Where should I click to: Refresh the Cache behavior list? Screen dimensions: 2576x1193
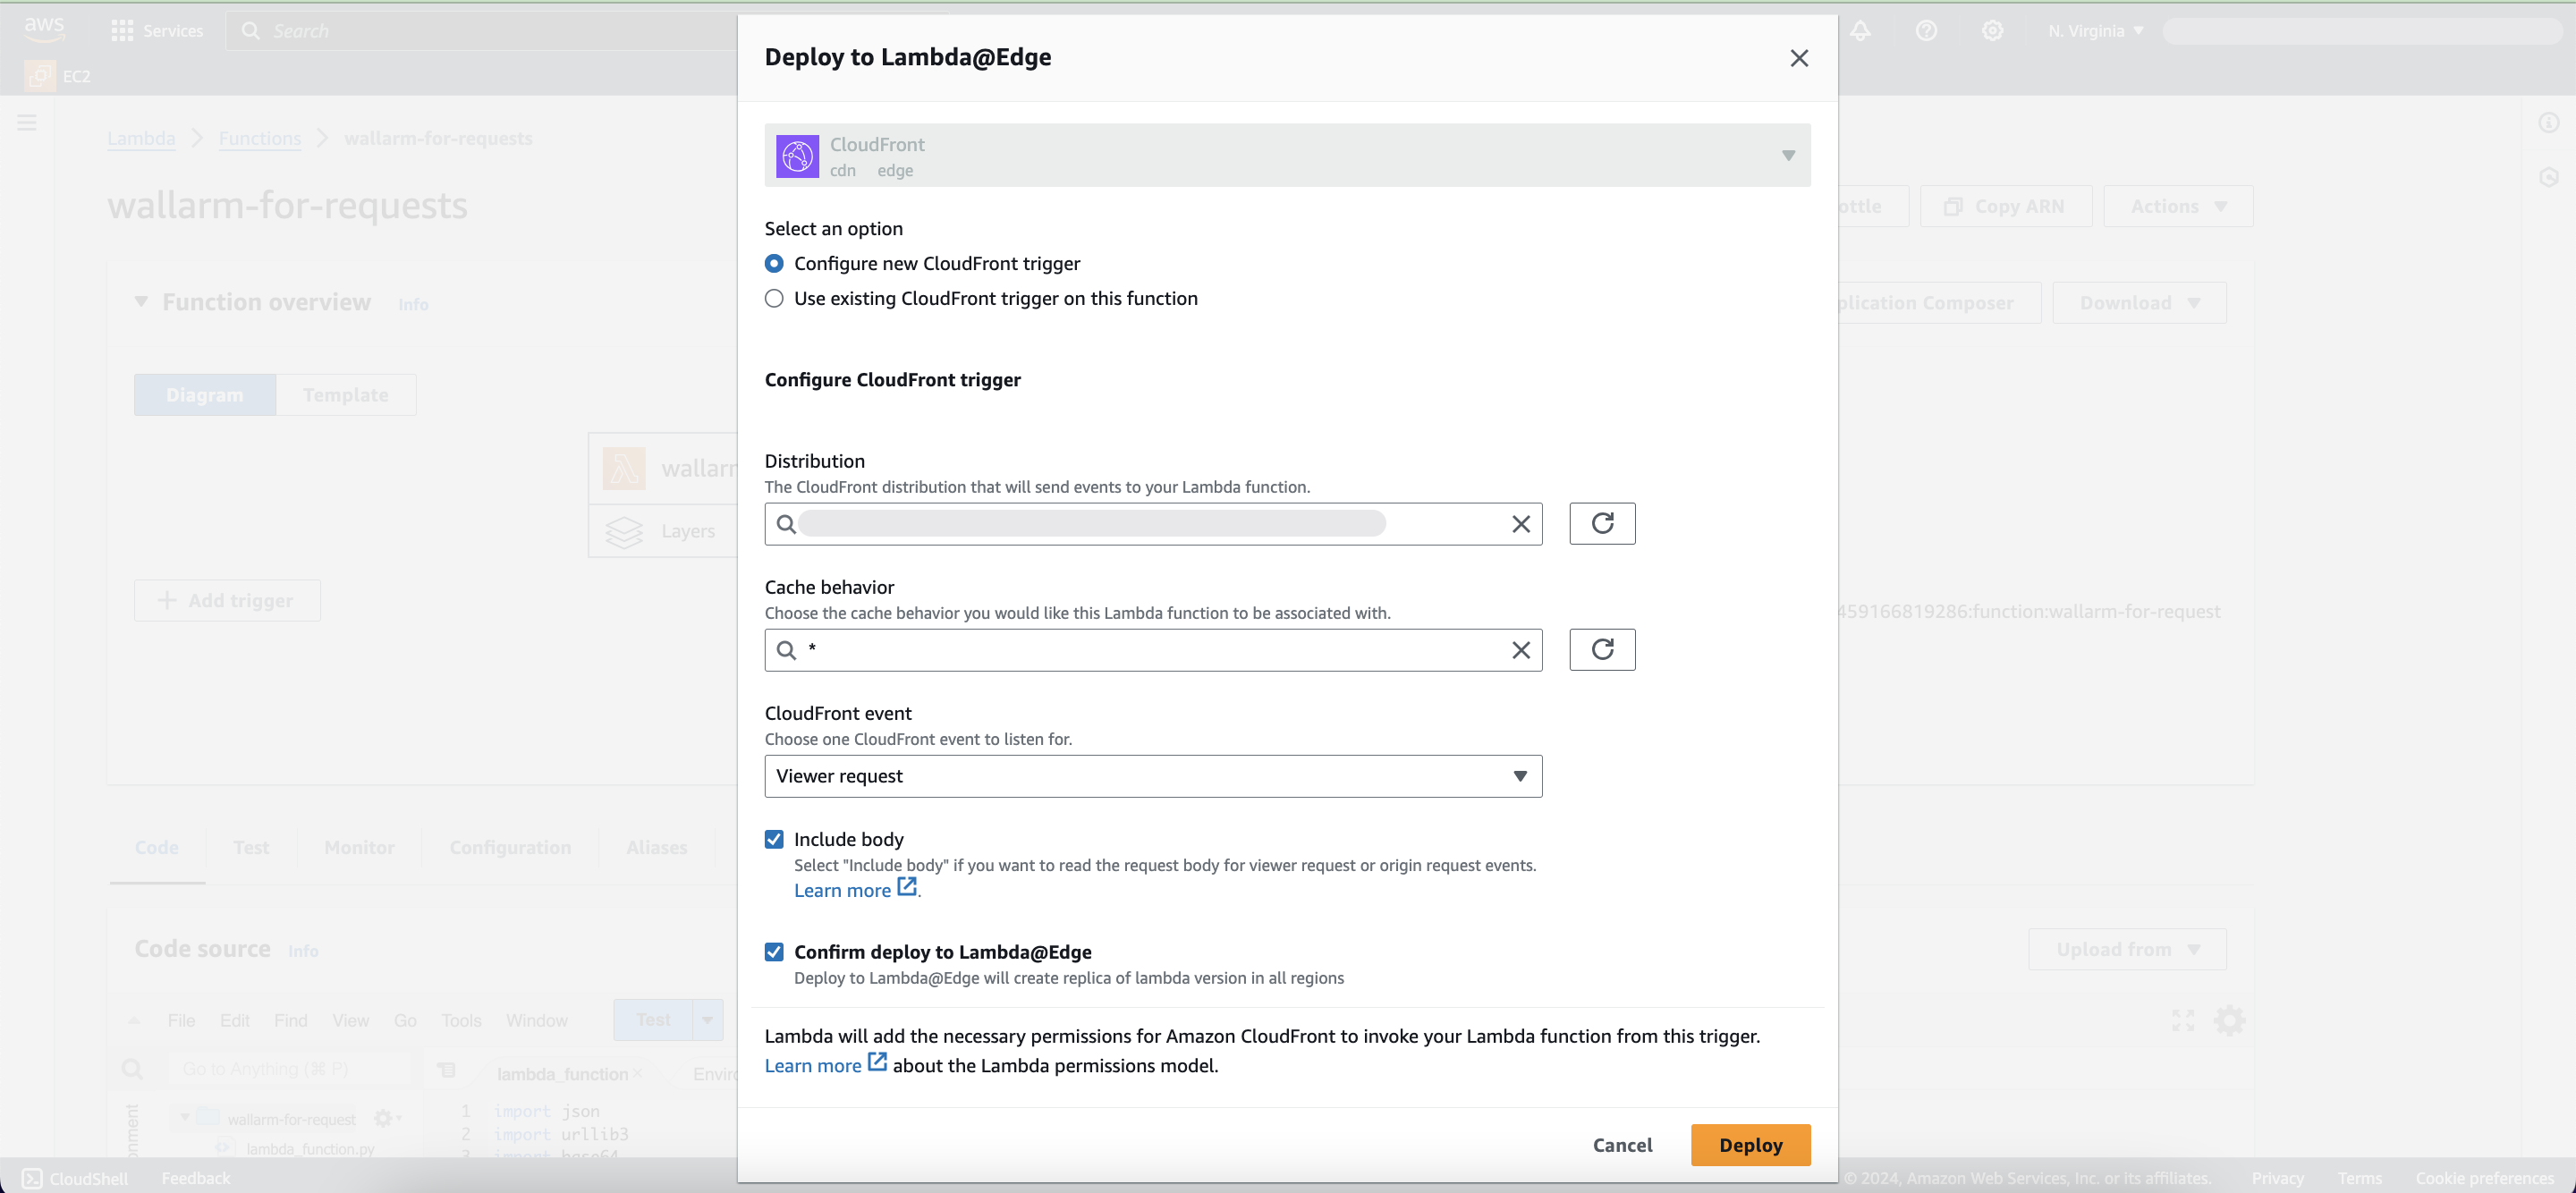tap(1602, 649)
